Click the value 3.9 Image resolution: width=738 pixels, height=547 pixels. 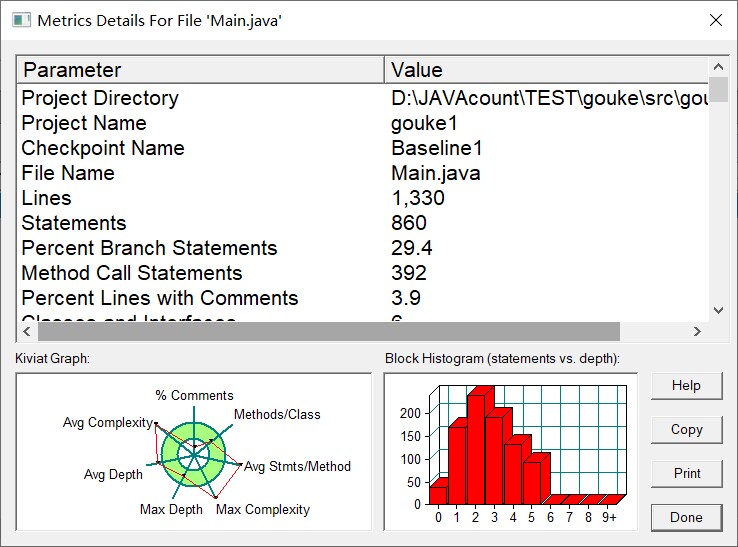pyautogui.click(x=406, y=298)
